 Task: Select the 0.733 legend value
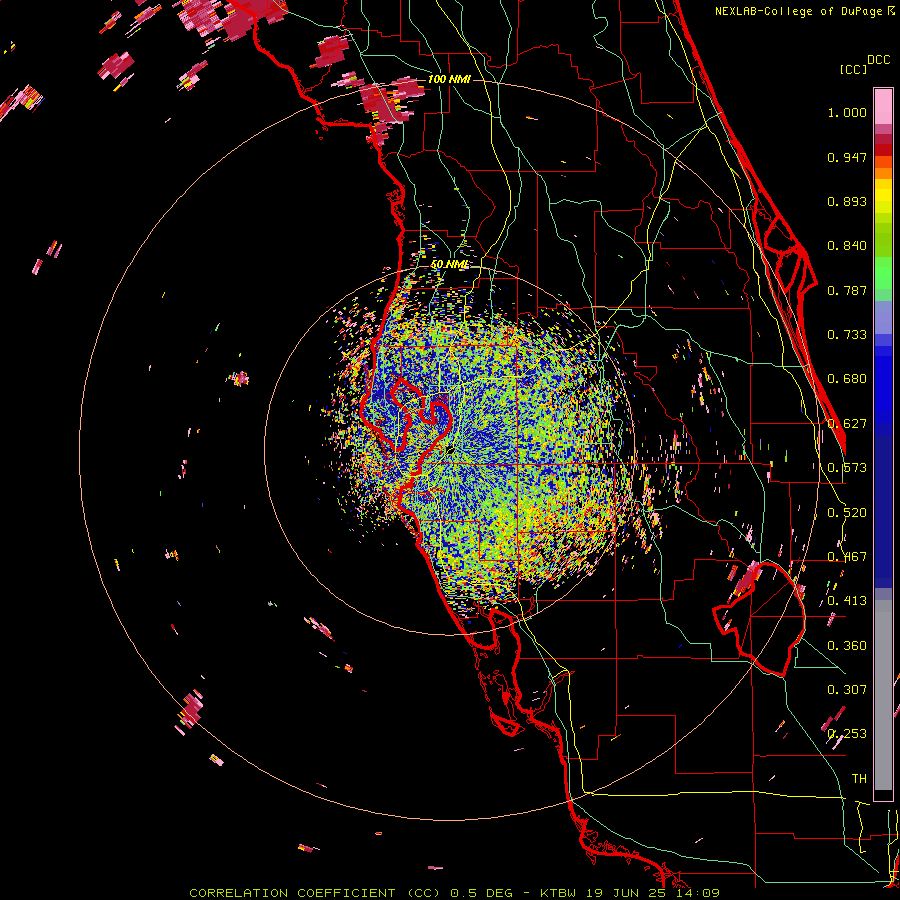coord(847,335)
